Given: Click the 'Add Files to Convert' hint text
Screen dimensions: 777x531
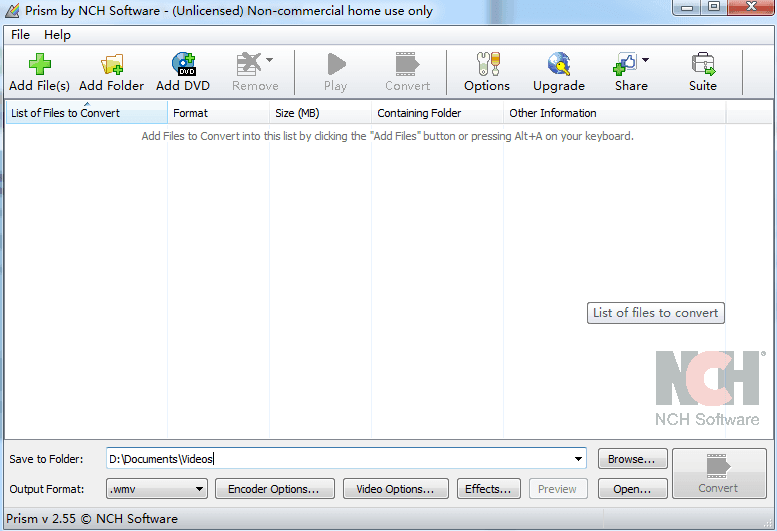Looking at the screenshot, I should [388, 136].
